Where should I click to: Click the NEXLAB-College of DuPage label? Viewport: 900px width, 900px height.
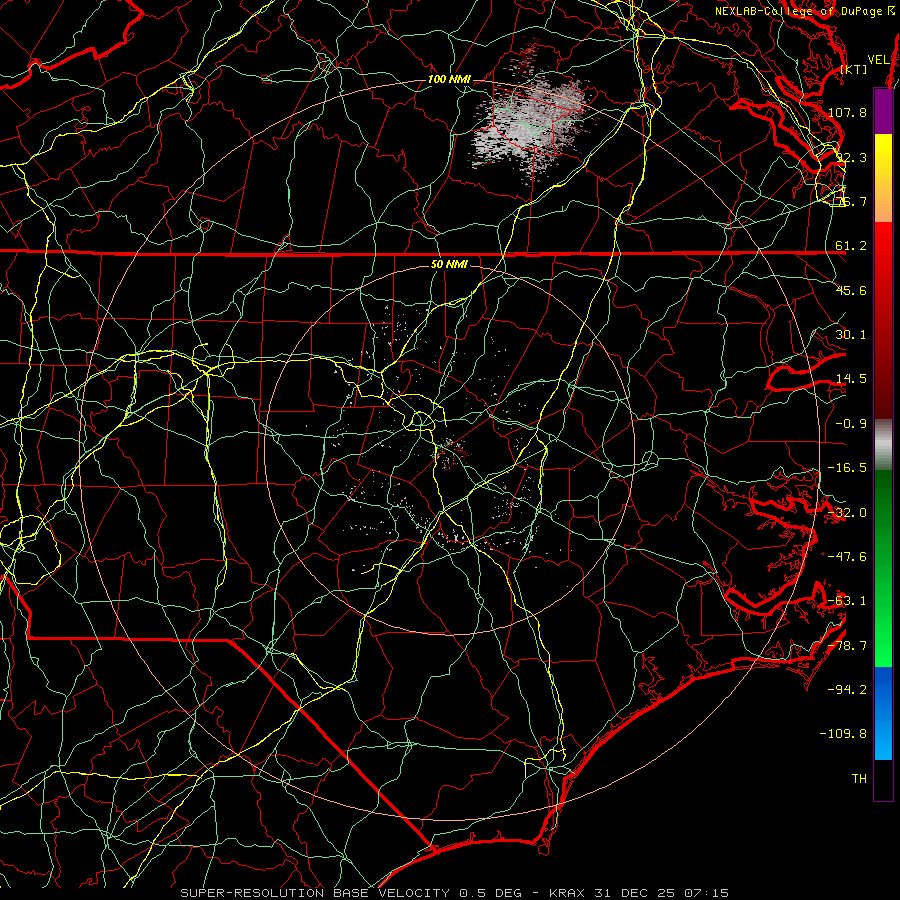[x=805, y=11]
